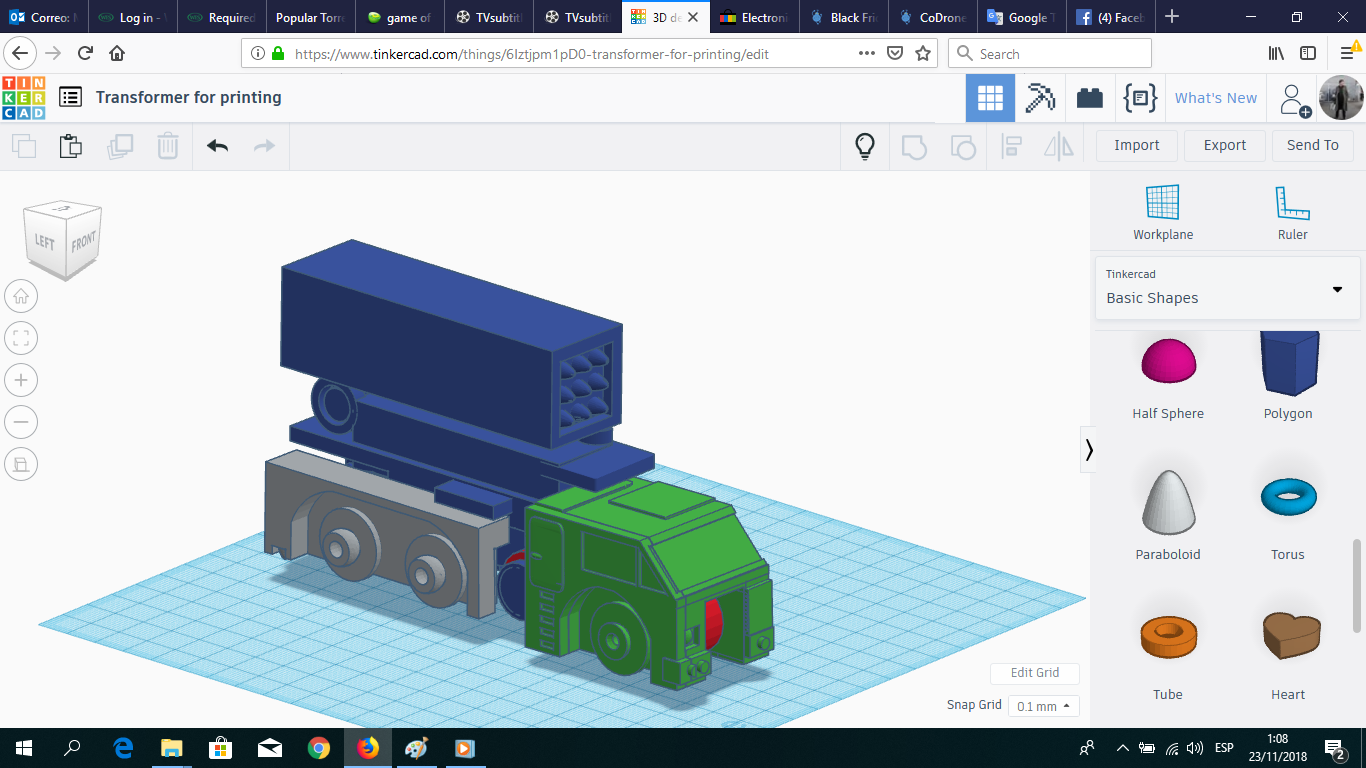Click the Ungroup shapes tool
The image size is (1366, 768).
(962, 146)
